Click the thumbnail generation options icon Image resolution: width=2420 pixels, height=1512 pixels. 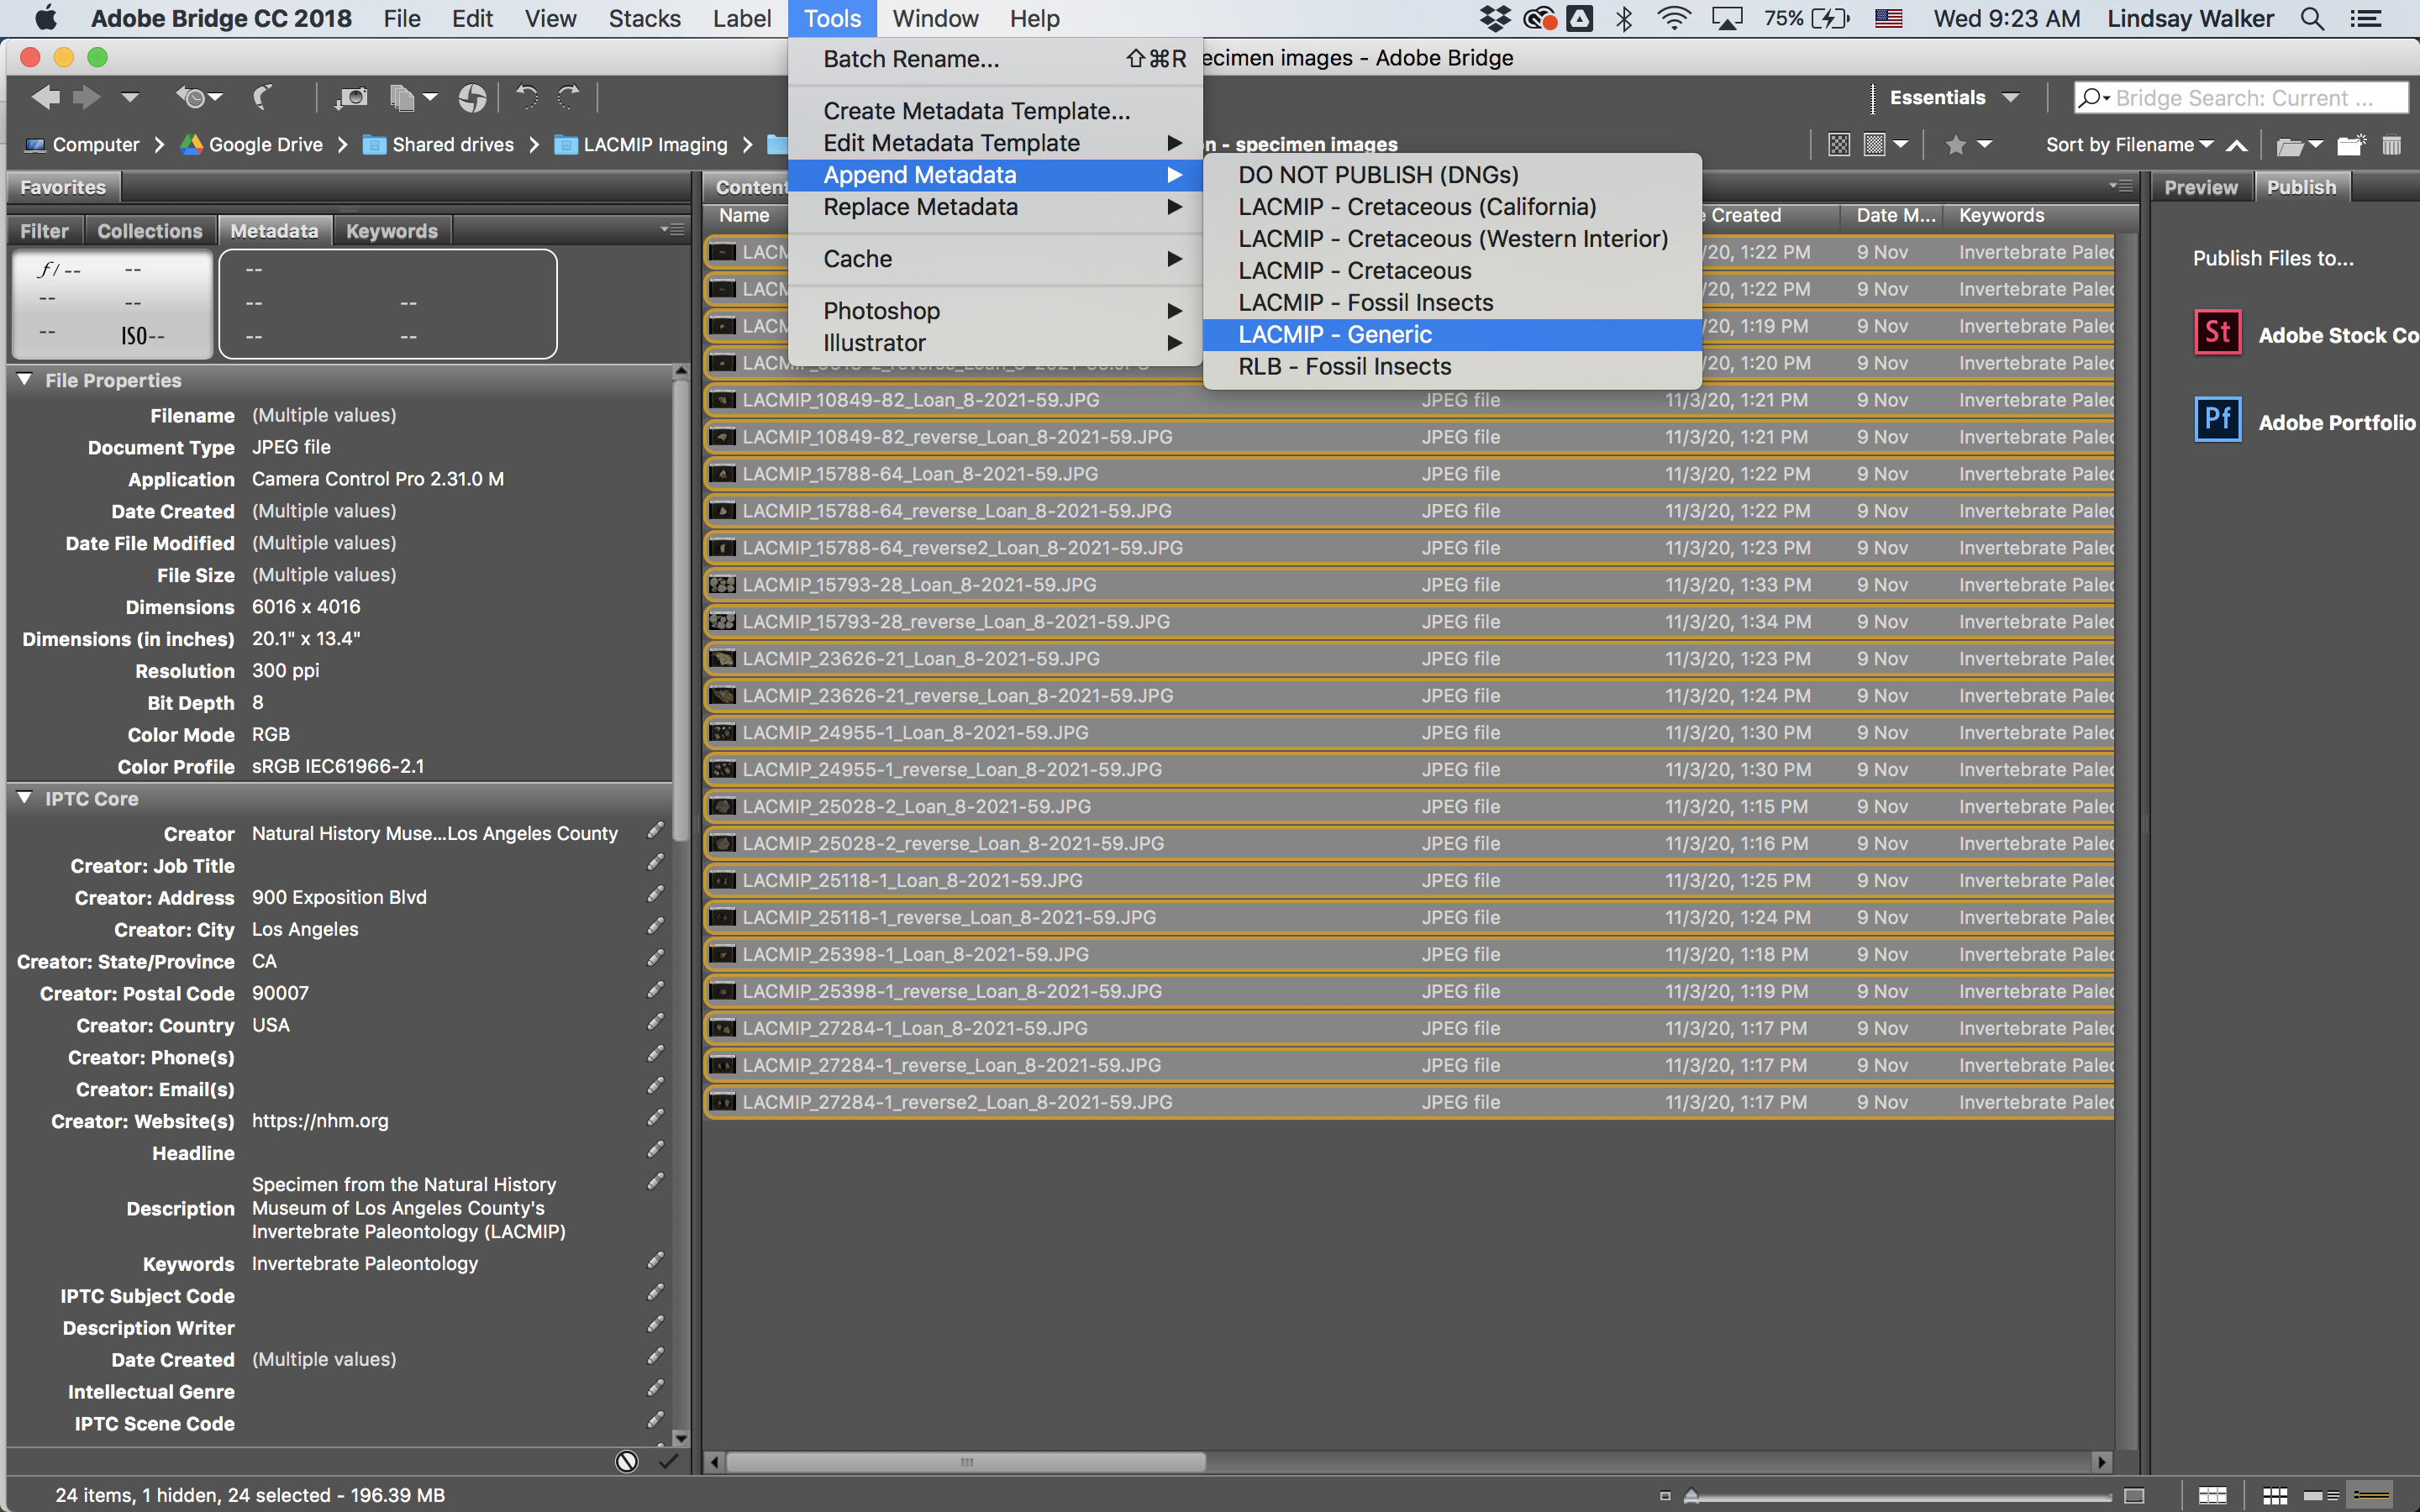pyautogui.click(x=1875, y=145)
